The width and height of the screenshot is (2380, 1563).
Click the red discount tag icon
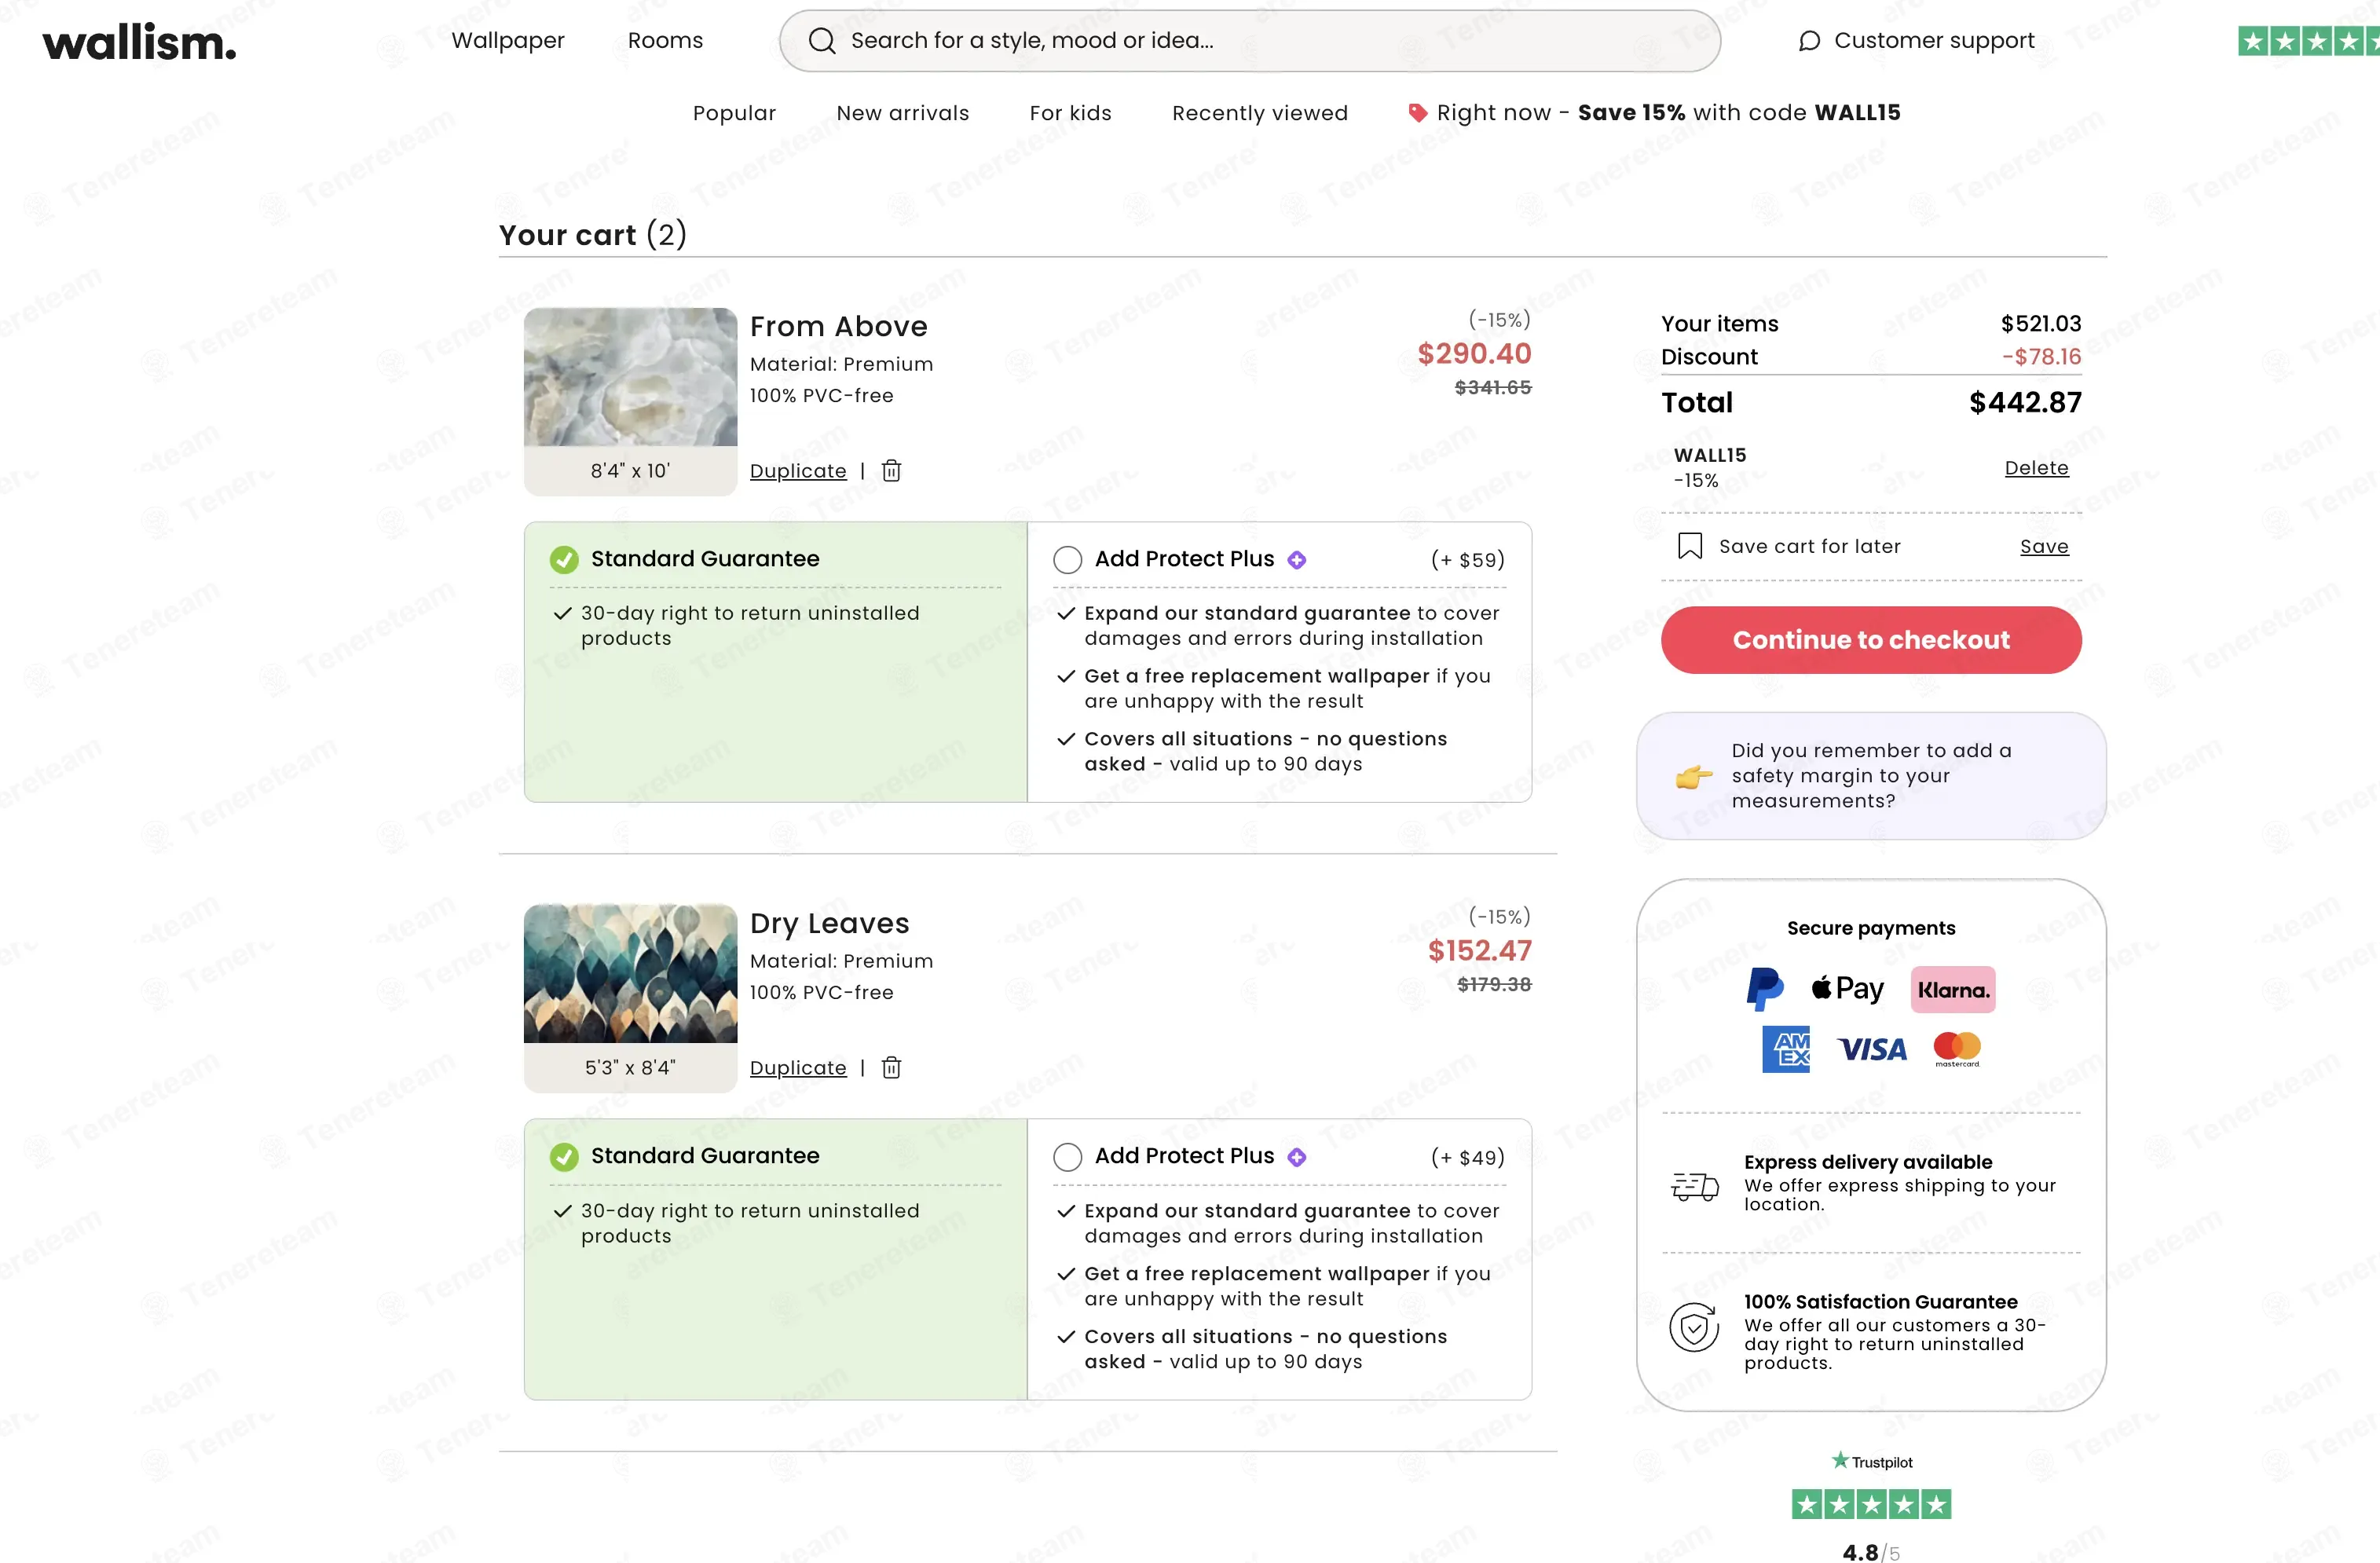[1417, 113]
